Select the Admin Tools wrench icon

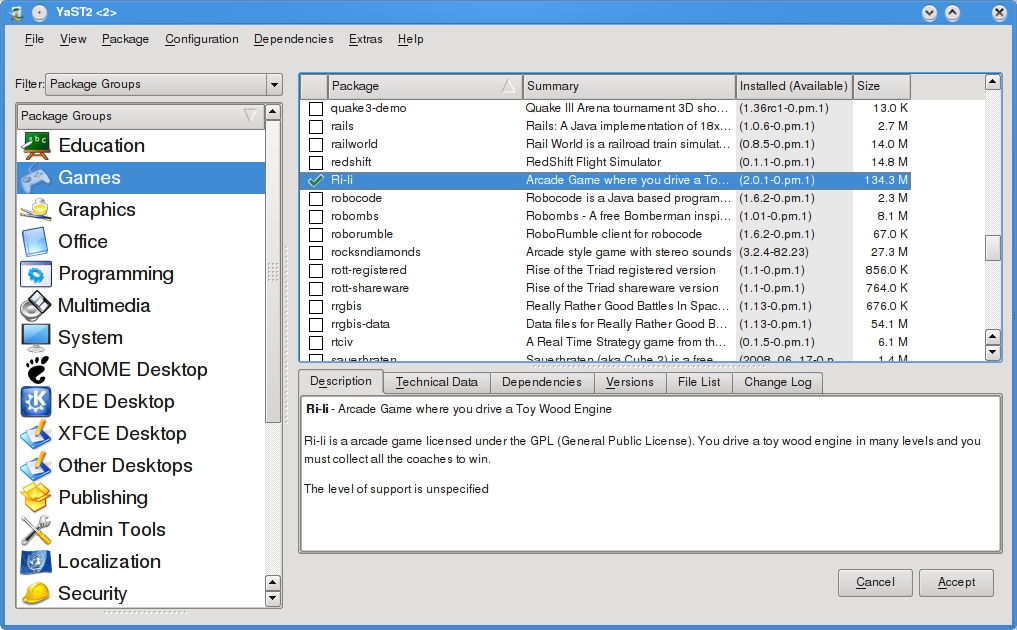point(36,530)
